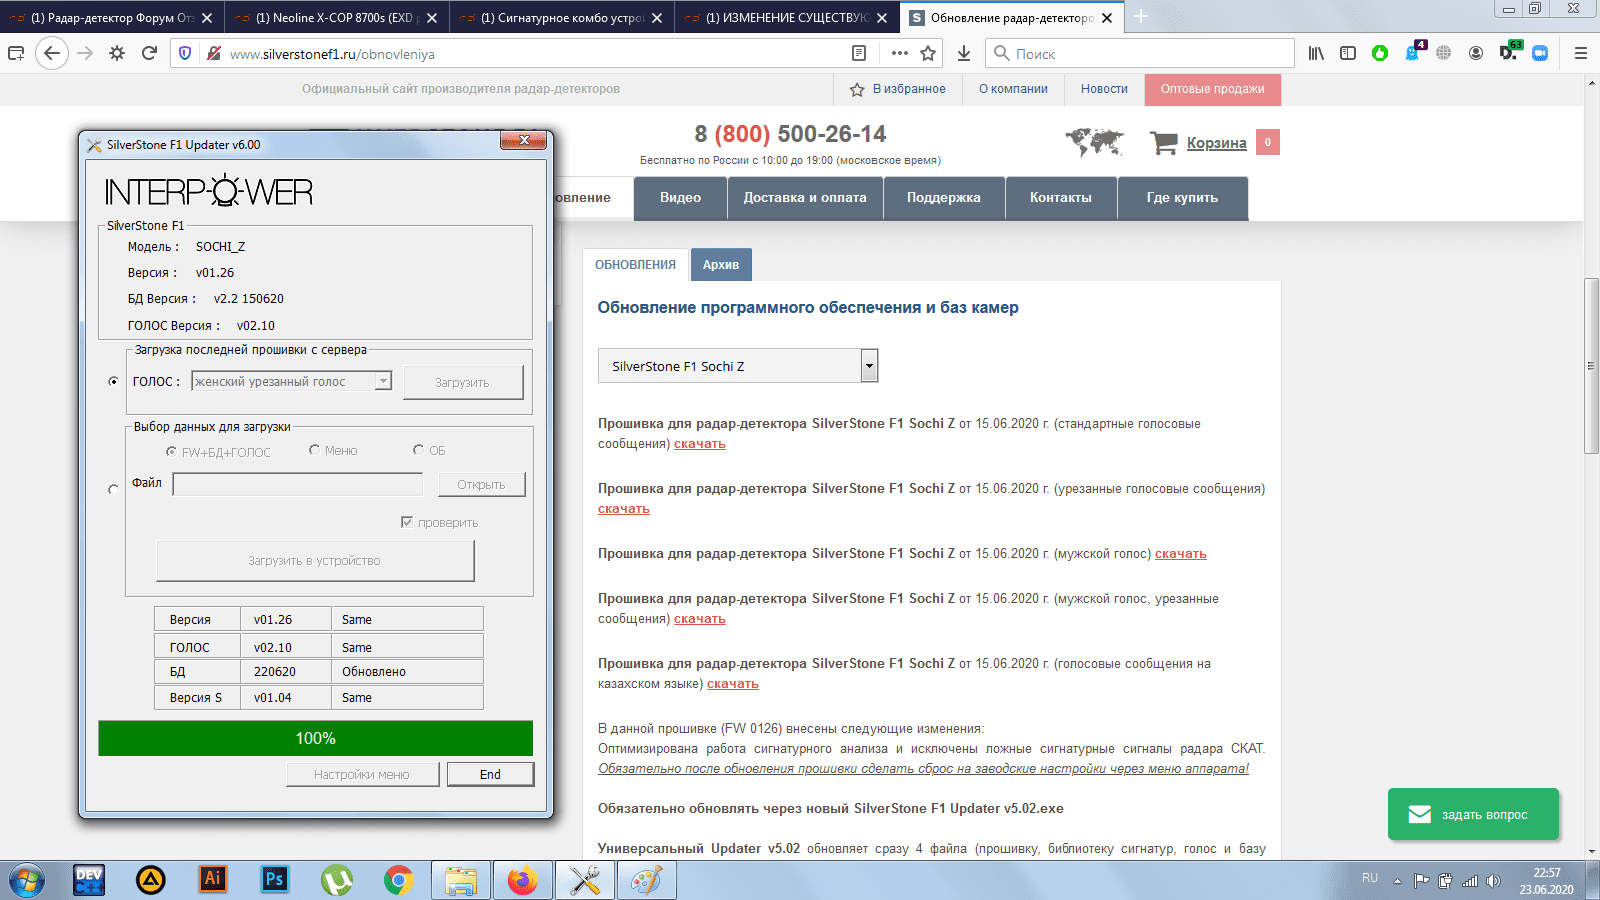This screenshot has width=1600, height=900.
Task: Click the Загрузить button in updater
Action: click(x=463, y=382)
